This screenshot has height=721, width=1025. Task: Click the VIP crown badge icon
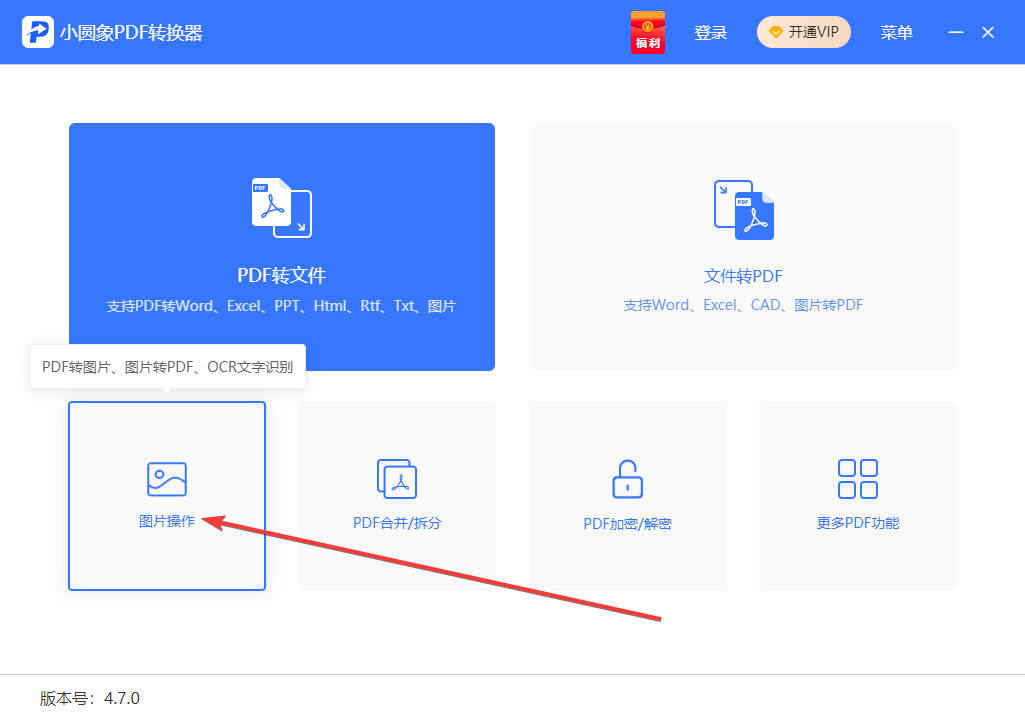[775, 31]
